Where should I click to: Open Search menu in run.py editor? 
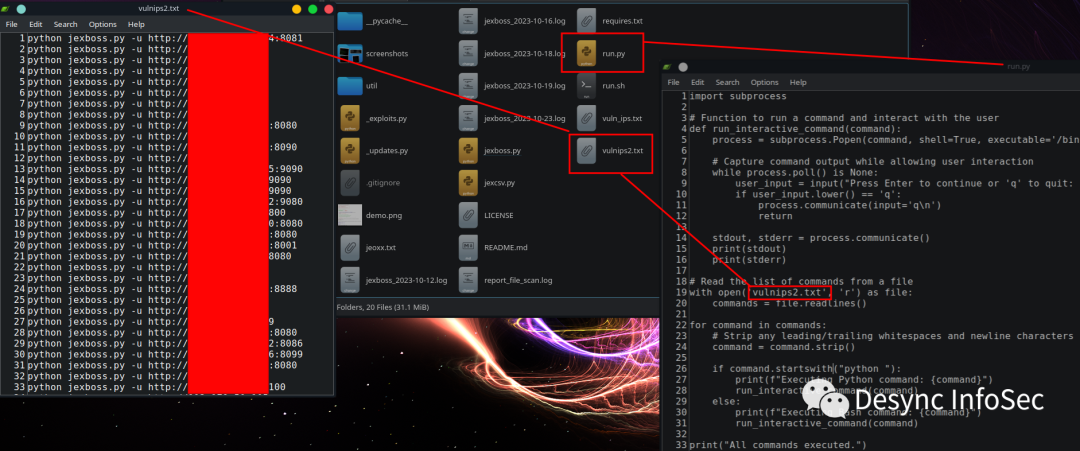tap(727, 83)
